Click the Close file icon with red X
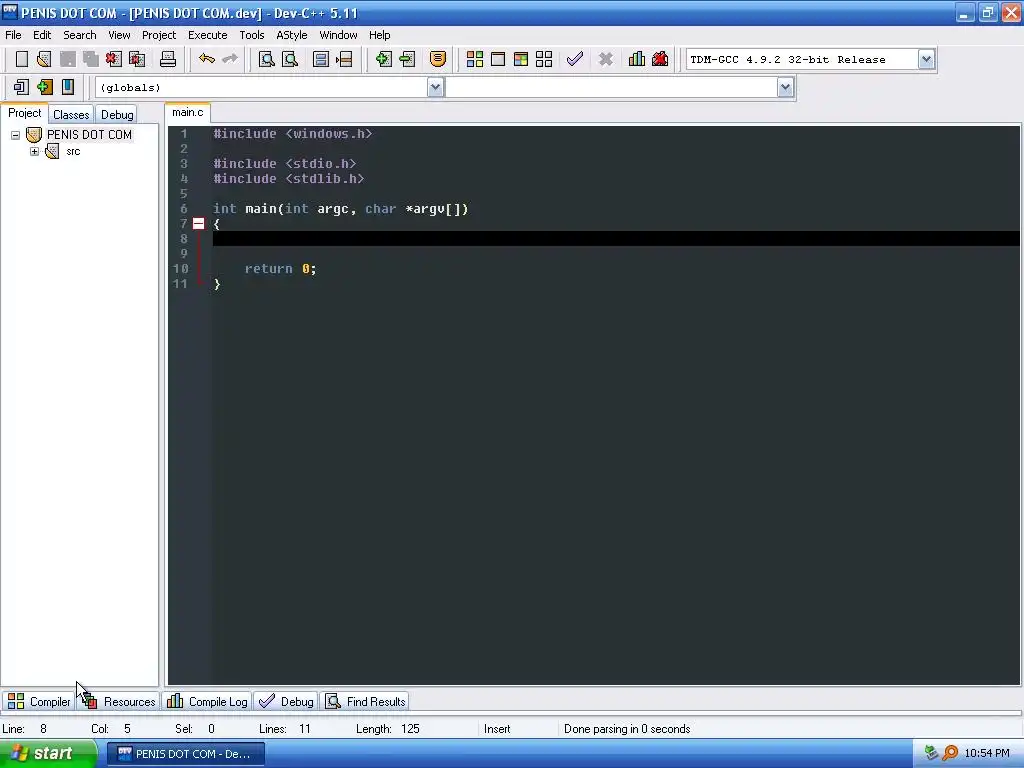Viewport: 1024px width, 768px height. pyautogui.click(x=114, y=59)
